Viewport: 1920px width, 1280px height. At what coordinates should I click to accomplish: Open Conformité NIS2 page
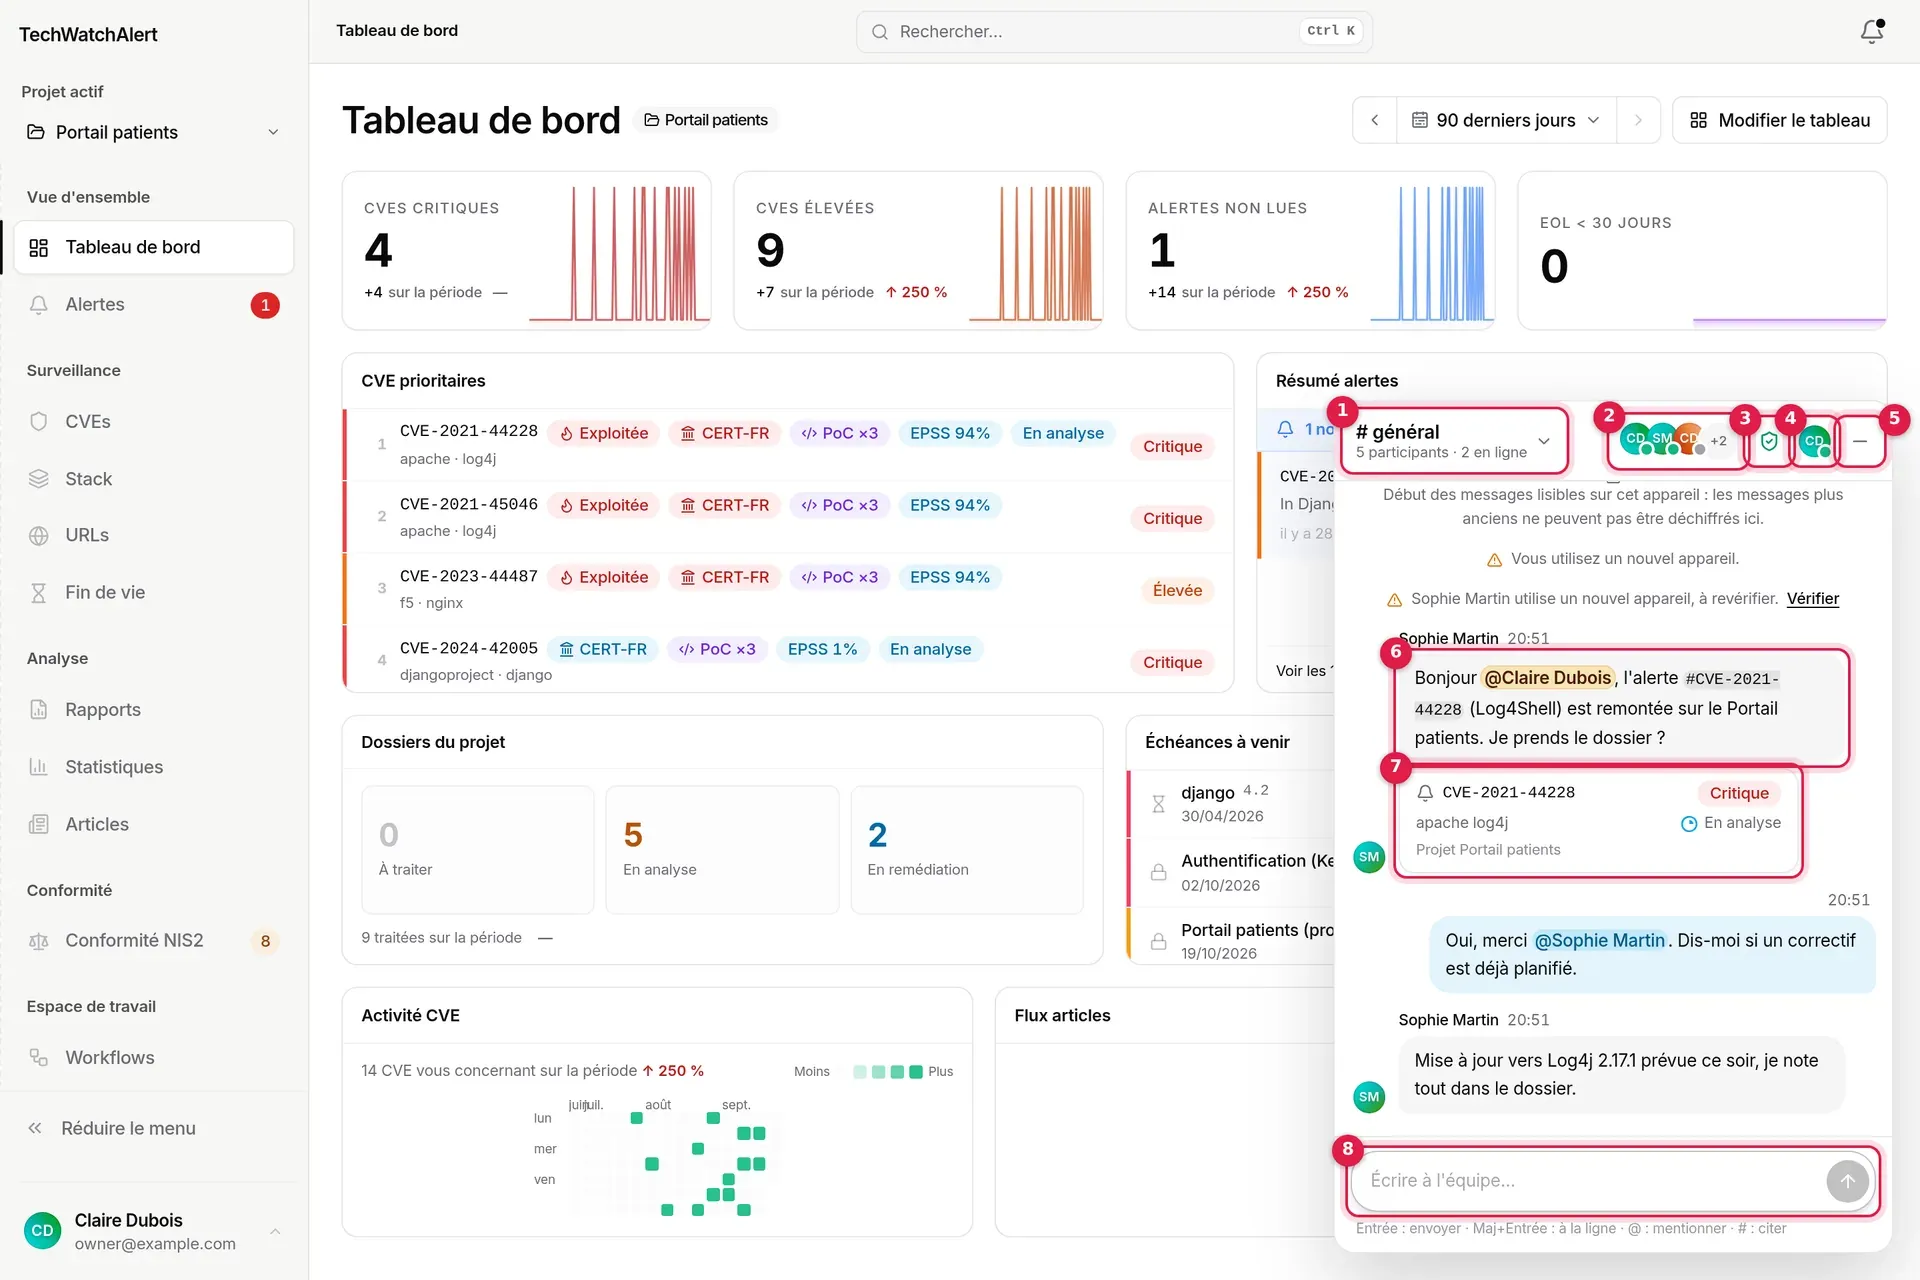click(x=154, y=941)
